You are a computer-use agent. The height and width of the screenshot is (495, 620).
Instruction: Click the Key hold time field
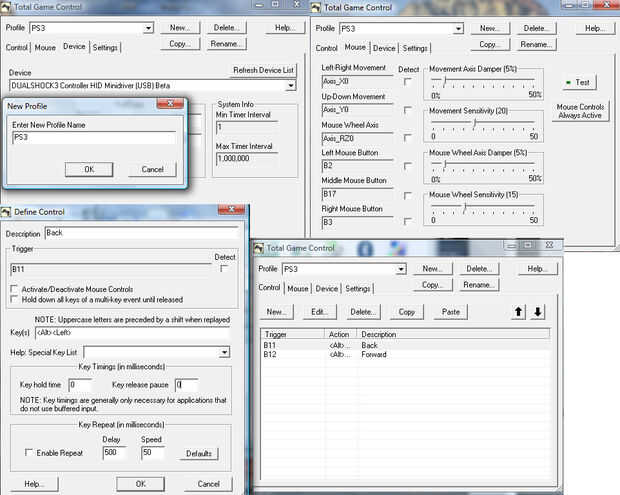(x=80, y=385)
